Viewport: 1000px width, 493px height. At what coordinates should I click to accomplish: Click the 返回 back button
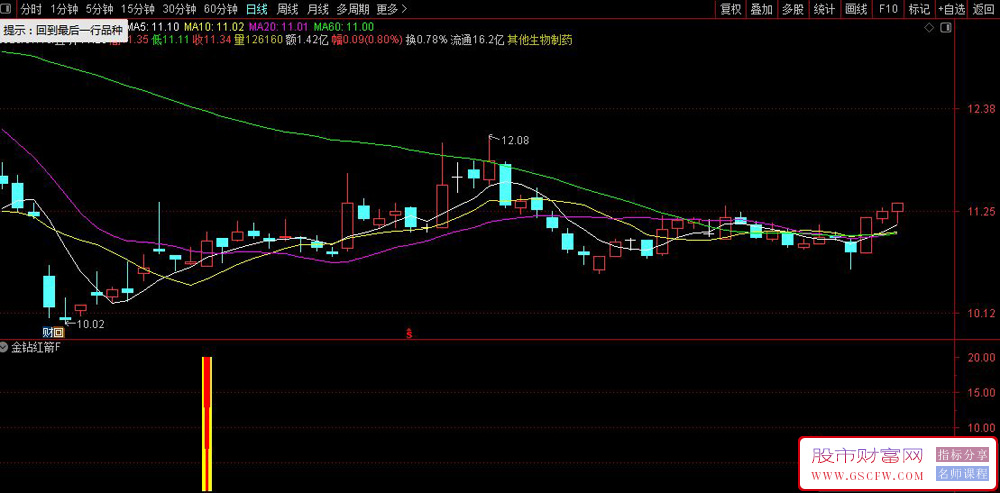pos(985,9)
